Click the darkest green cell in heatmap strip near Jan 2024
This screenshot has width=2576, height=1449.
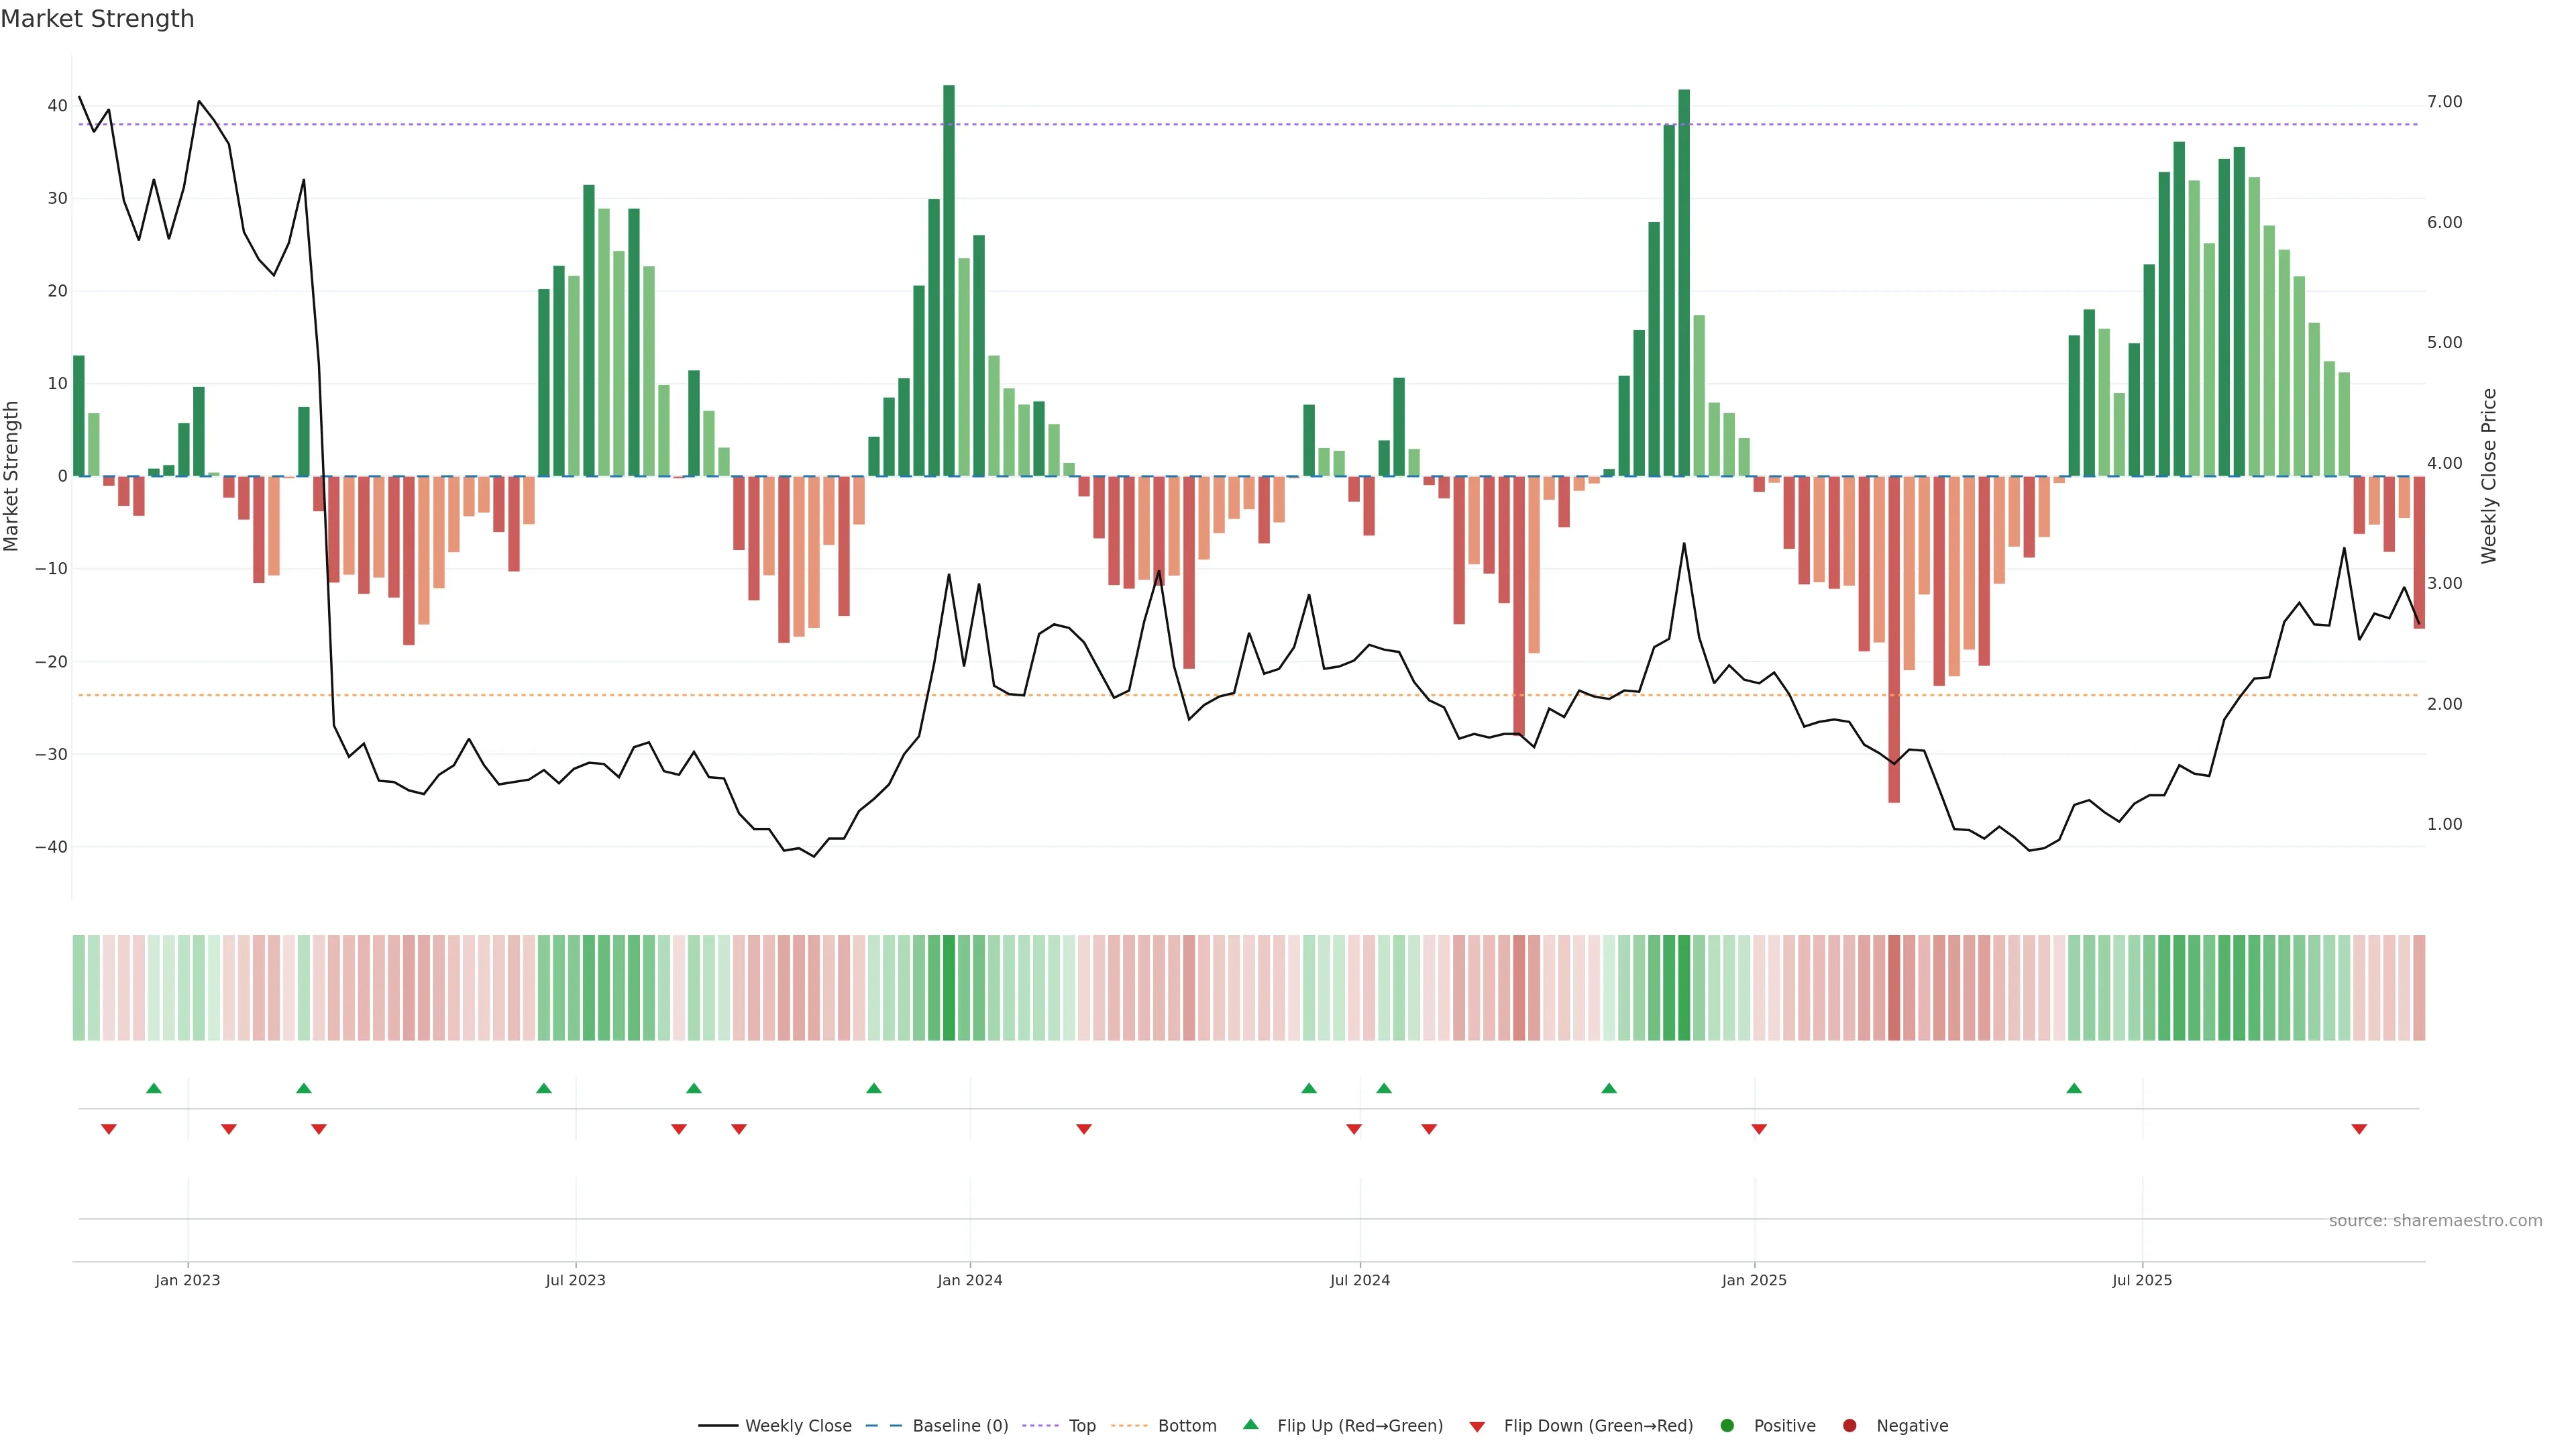click(x=949, y=987)
